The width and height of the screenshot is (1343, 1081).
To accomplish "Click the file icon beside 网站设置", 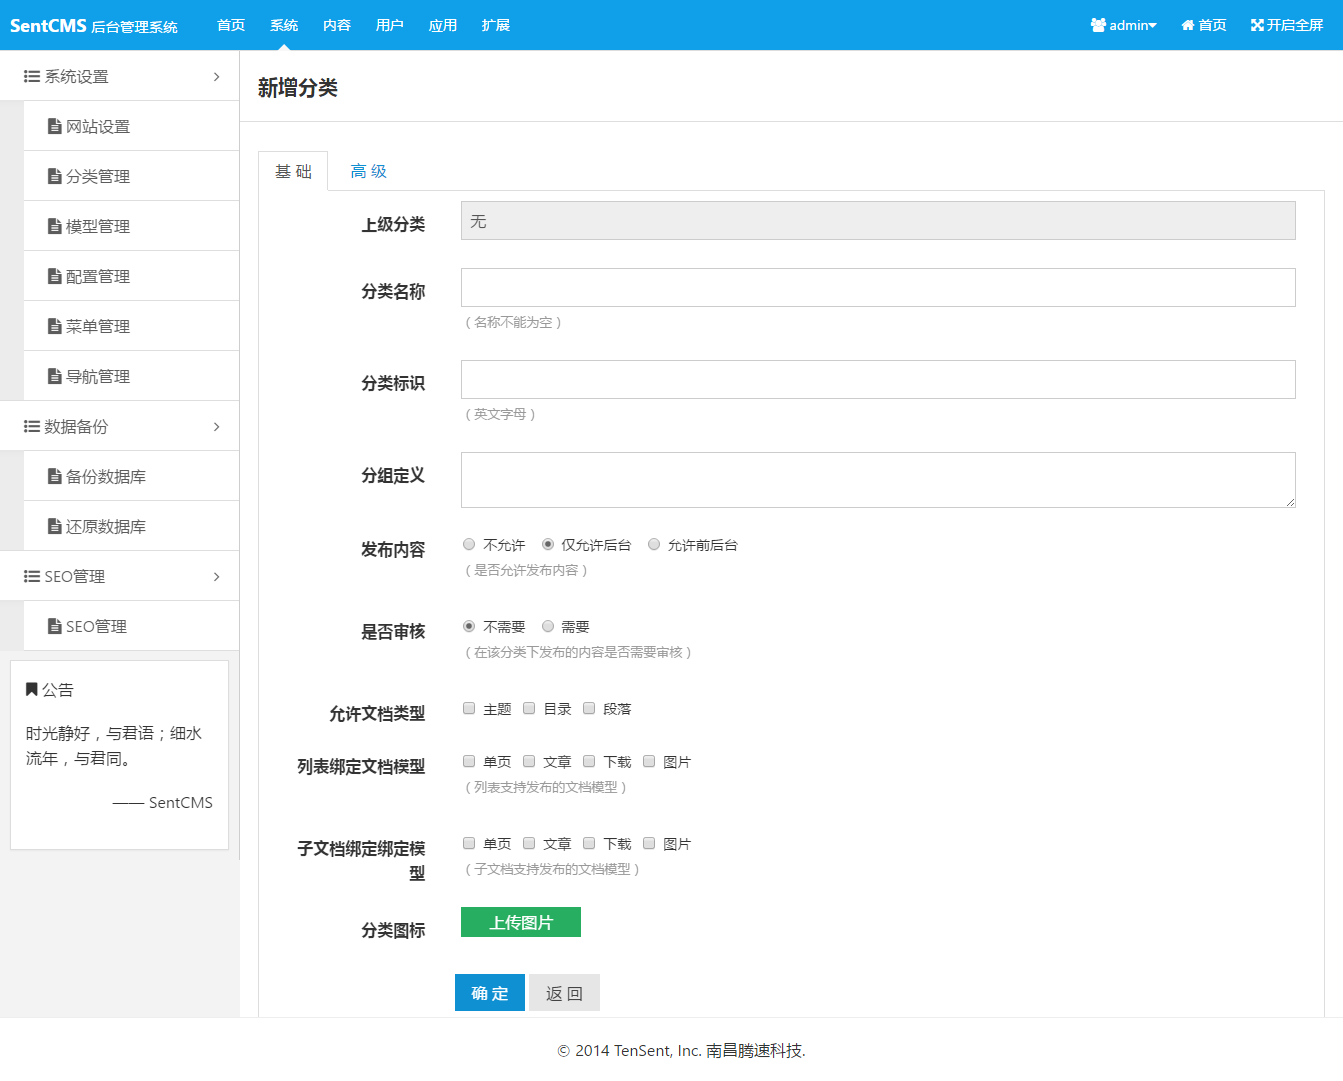I will click(x=55, y=127).
